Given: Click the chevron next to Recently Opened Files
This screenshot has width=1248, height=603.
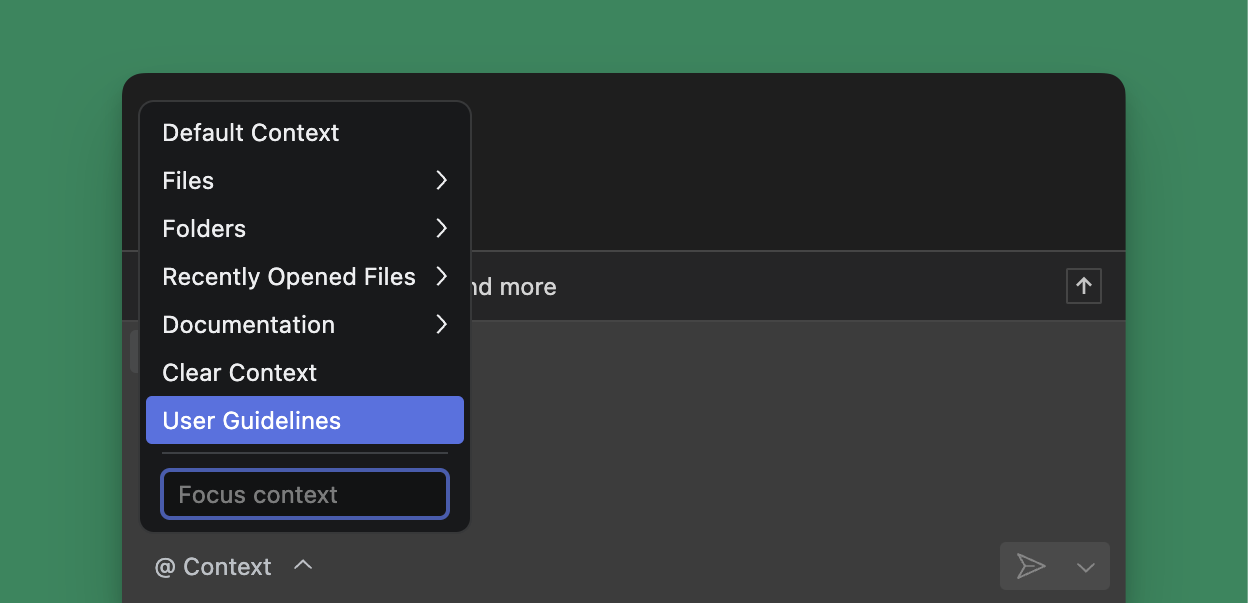Looking at the screenshot, I should 441,276.
